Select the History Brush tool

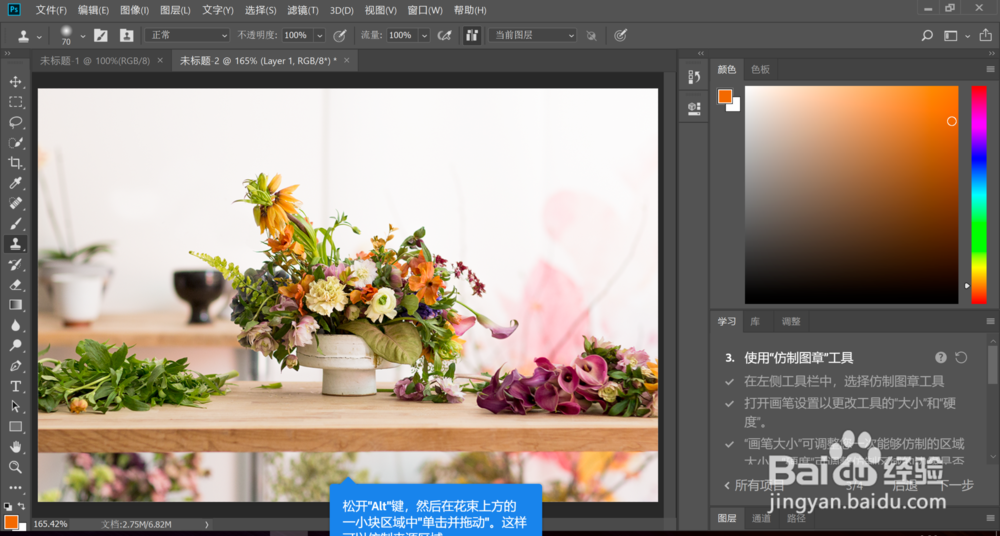(16, 264)
